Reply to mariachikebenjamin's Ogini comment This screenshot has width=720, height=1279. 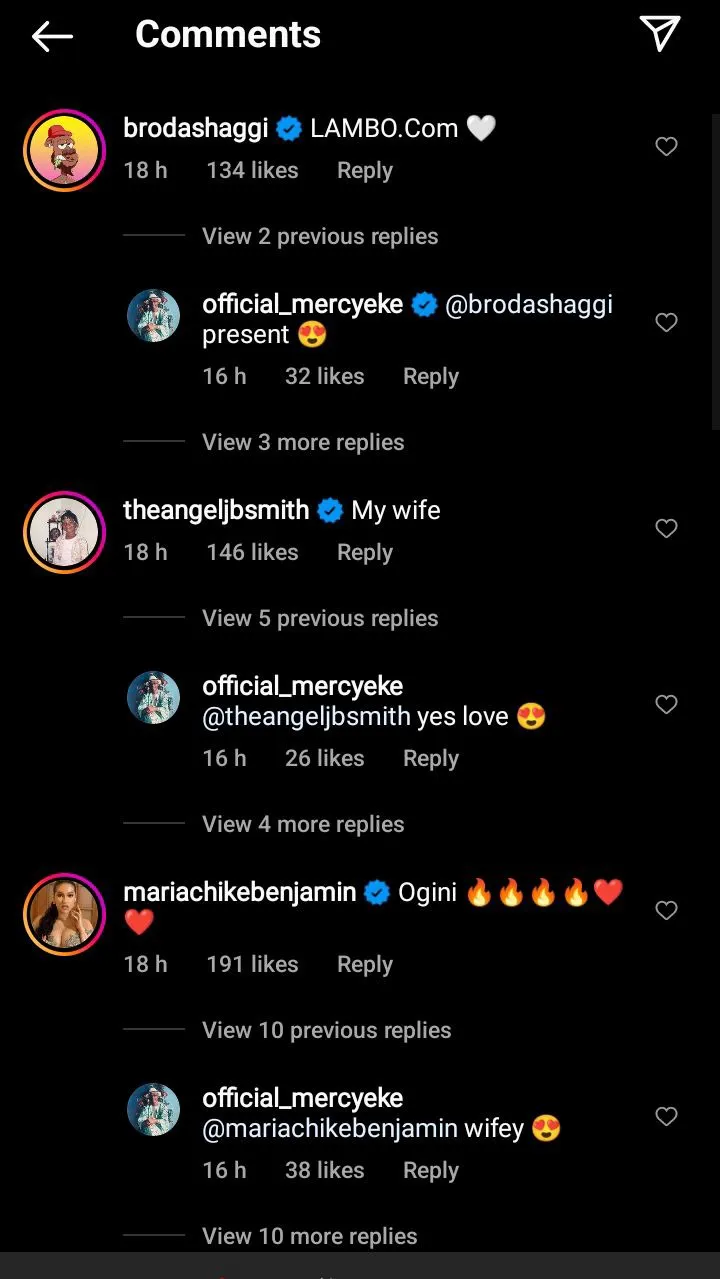point(364,965)
